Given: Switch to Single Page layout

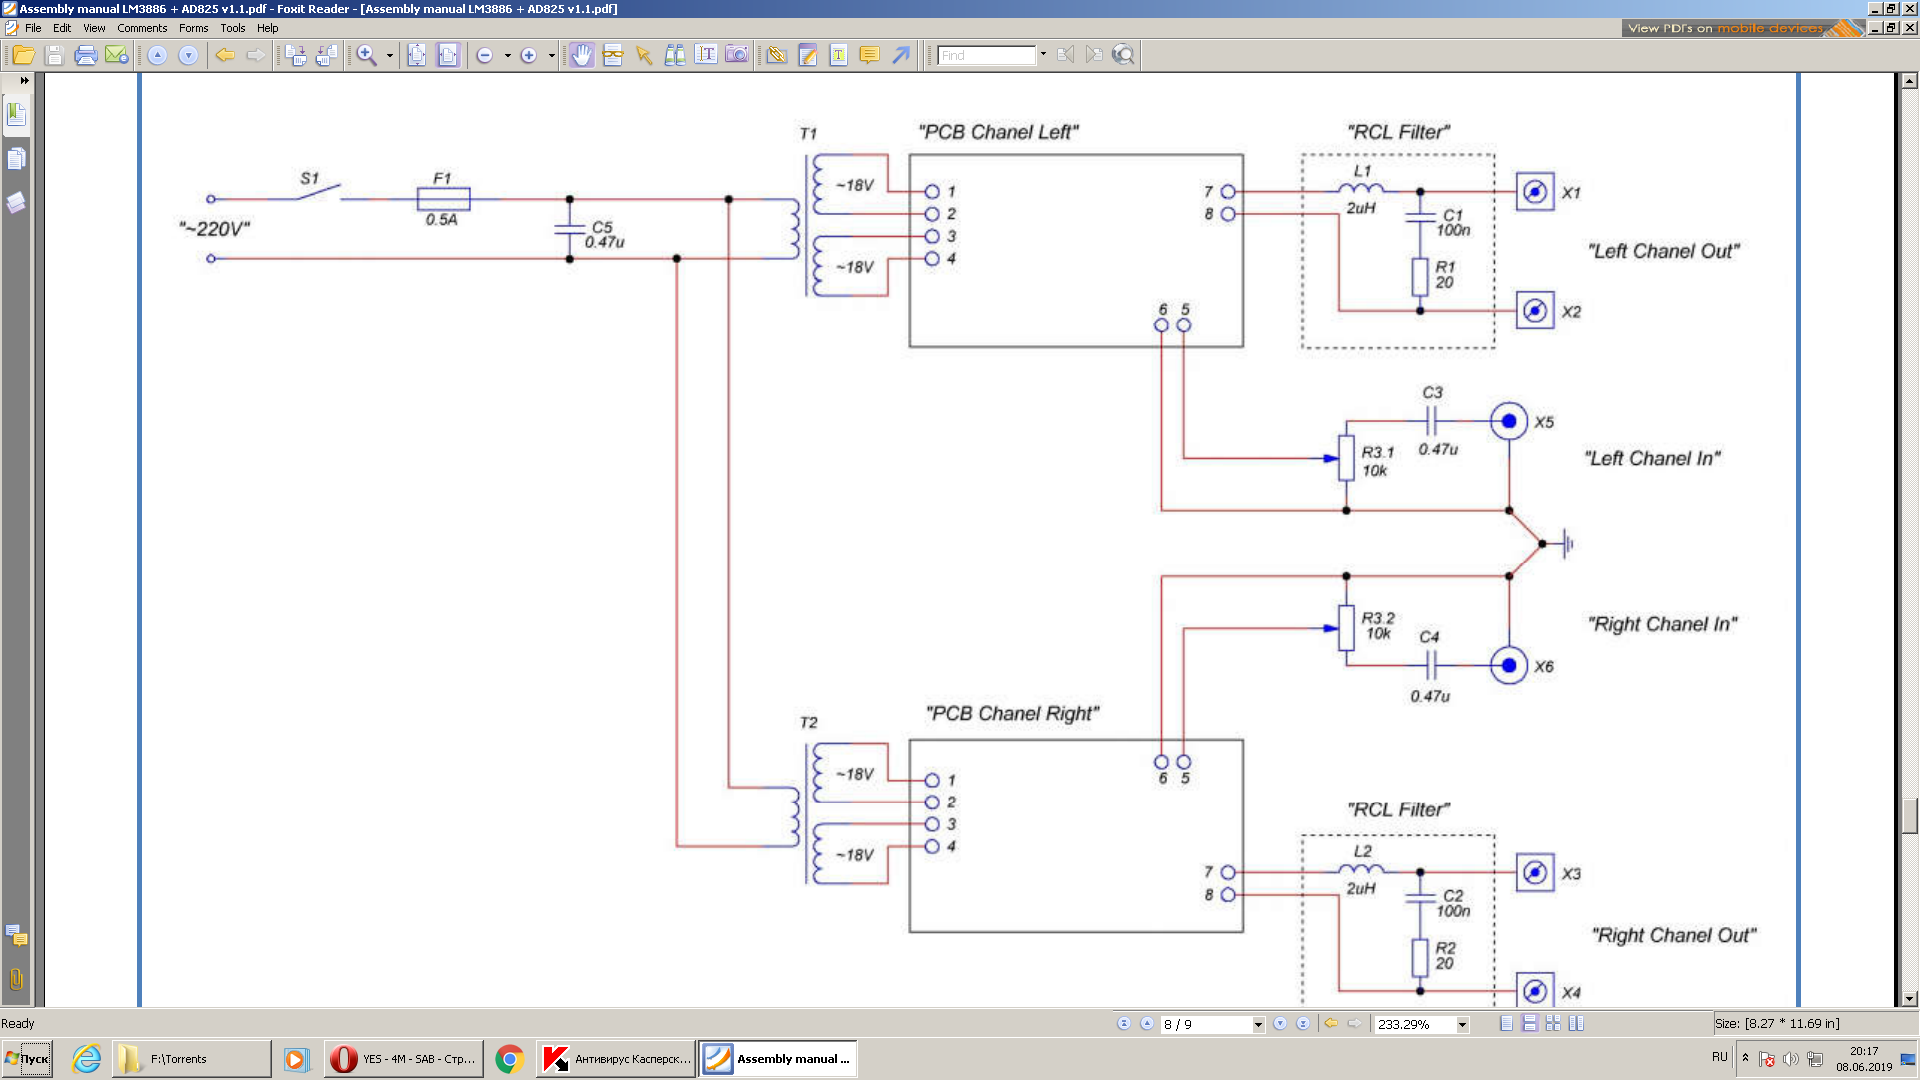Looking at the screenshot, I should [1507, 1023].
